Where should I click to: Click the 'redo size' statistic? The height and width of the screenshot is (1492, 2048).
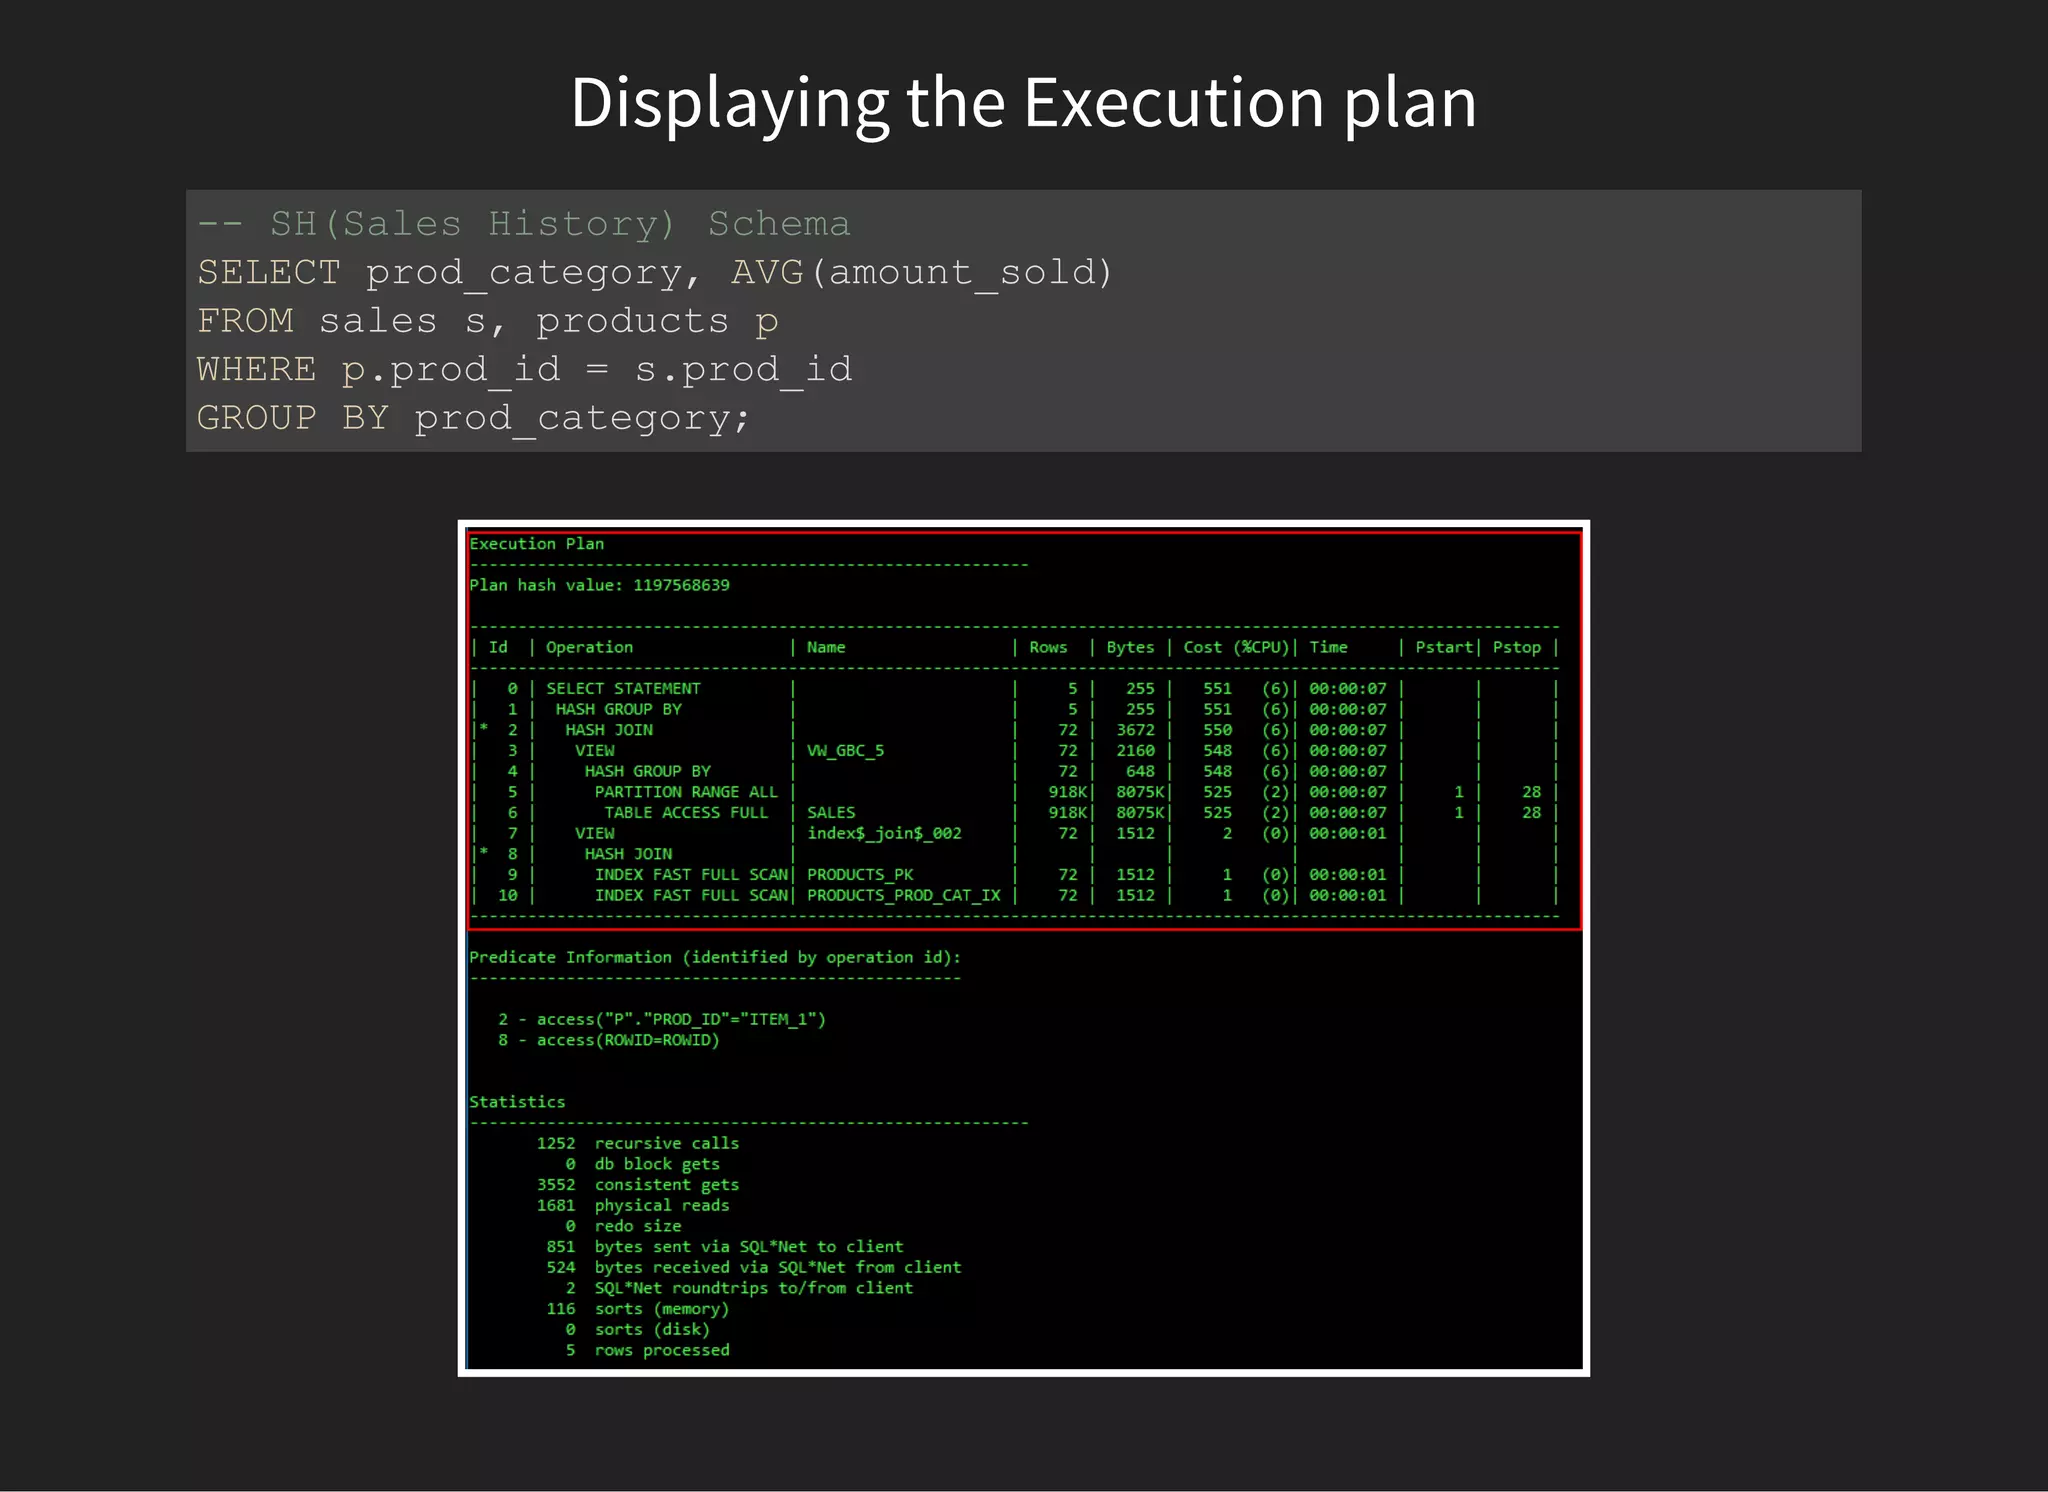click(x=638, y=1226)
